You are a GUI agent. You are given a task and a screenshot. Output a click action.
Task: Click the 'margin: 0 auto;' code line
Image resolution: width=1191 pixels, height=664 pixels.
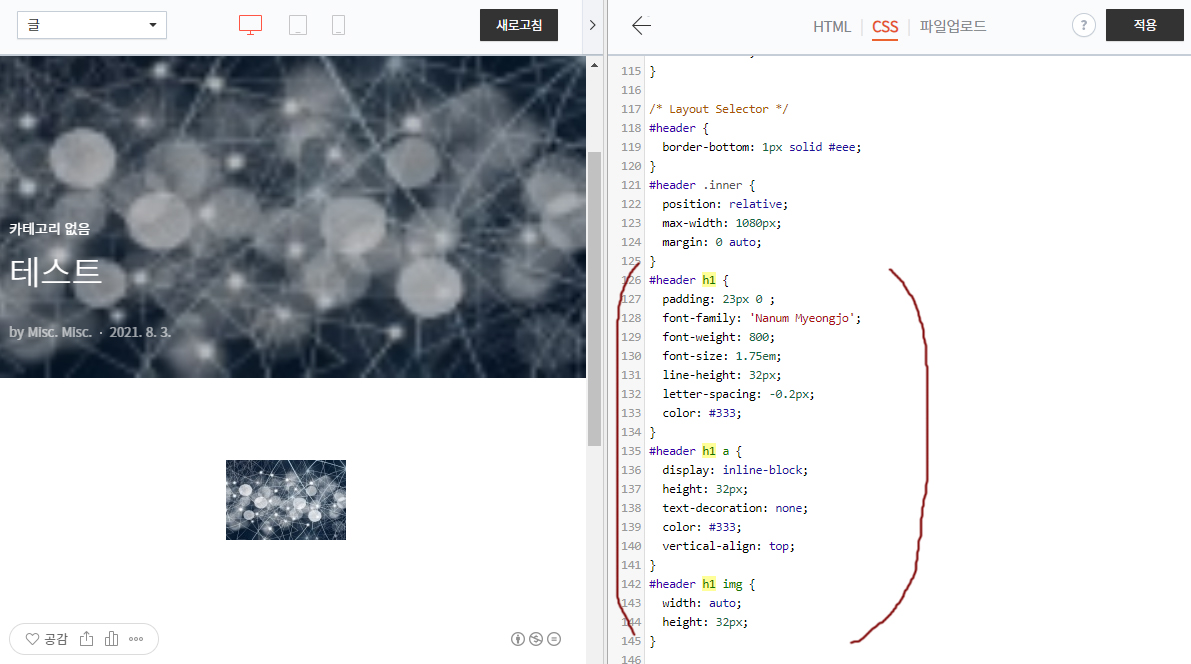[x=711, y=242]
